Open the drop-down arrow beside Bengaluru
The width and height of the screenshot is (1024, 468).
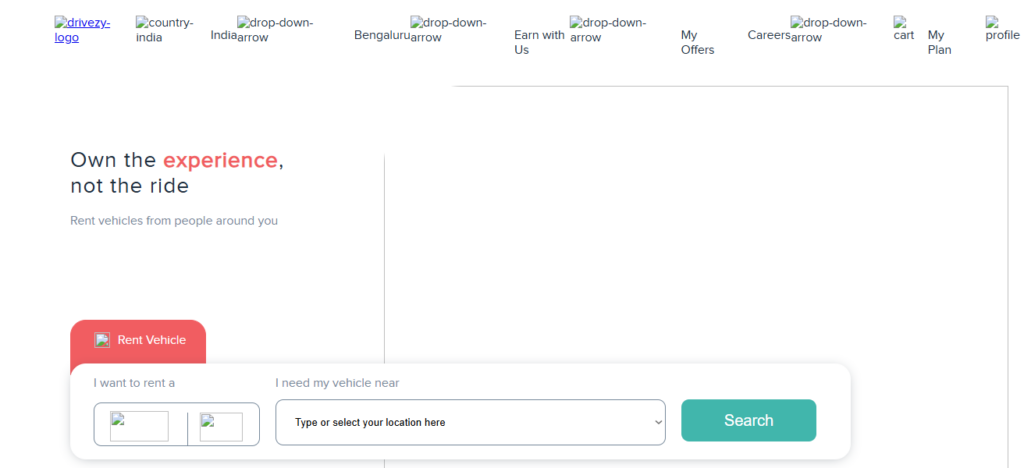click(448, 30)
